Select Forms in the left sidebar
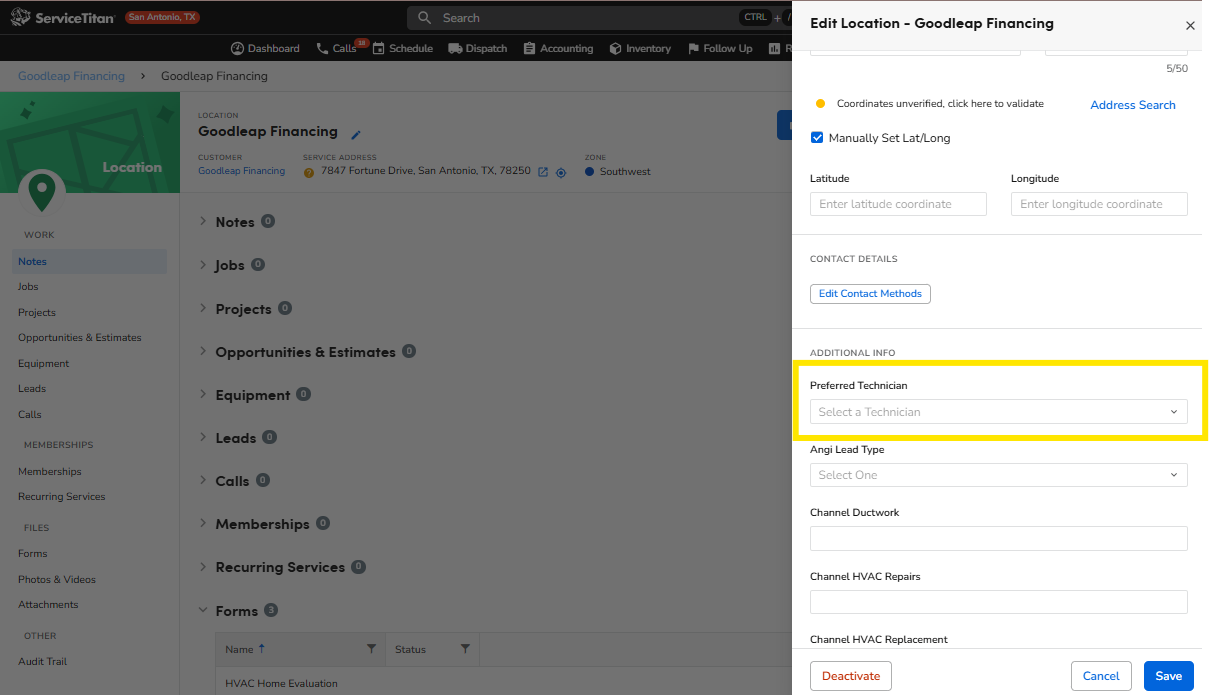Image resolution: width=1209 pixels, height=695 pixels. tap(33, 553)
